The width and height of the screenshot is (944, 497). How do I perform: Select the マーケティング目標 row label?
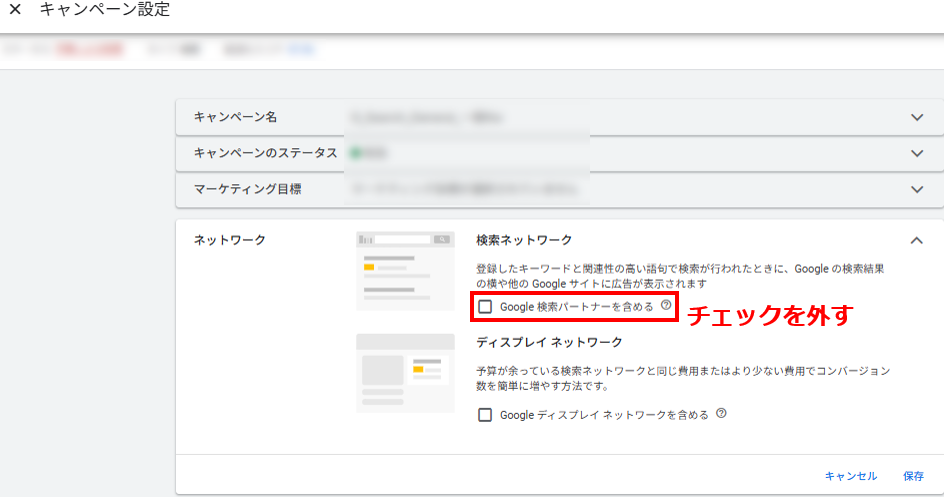pos(247,190)
